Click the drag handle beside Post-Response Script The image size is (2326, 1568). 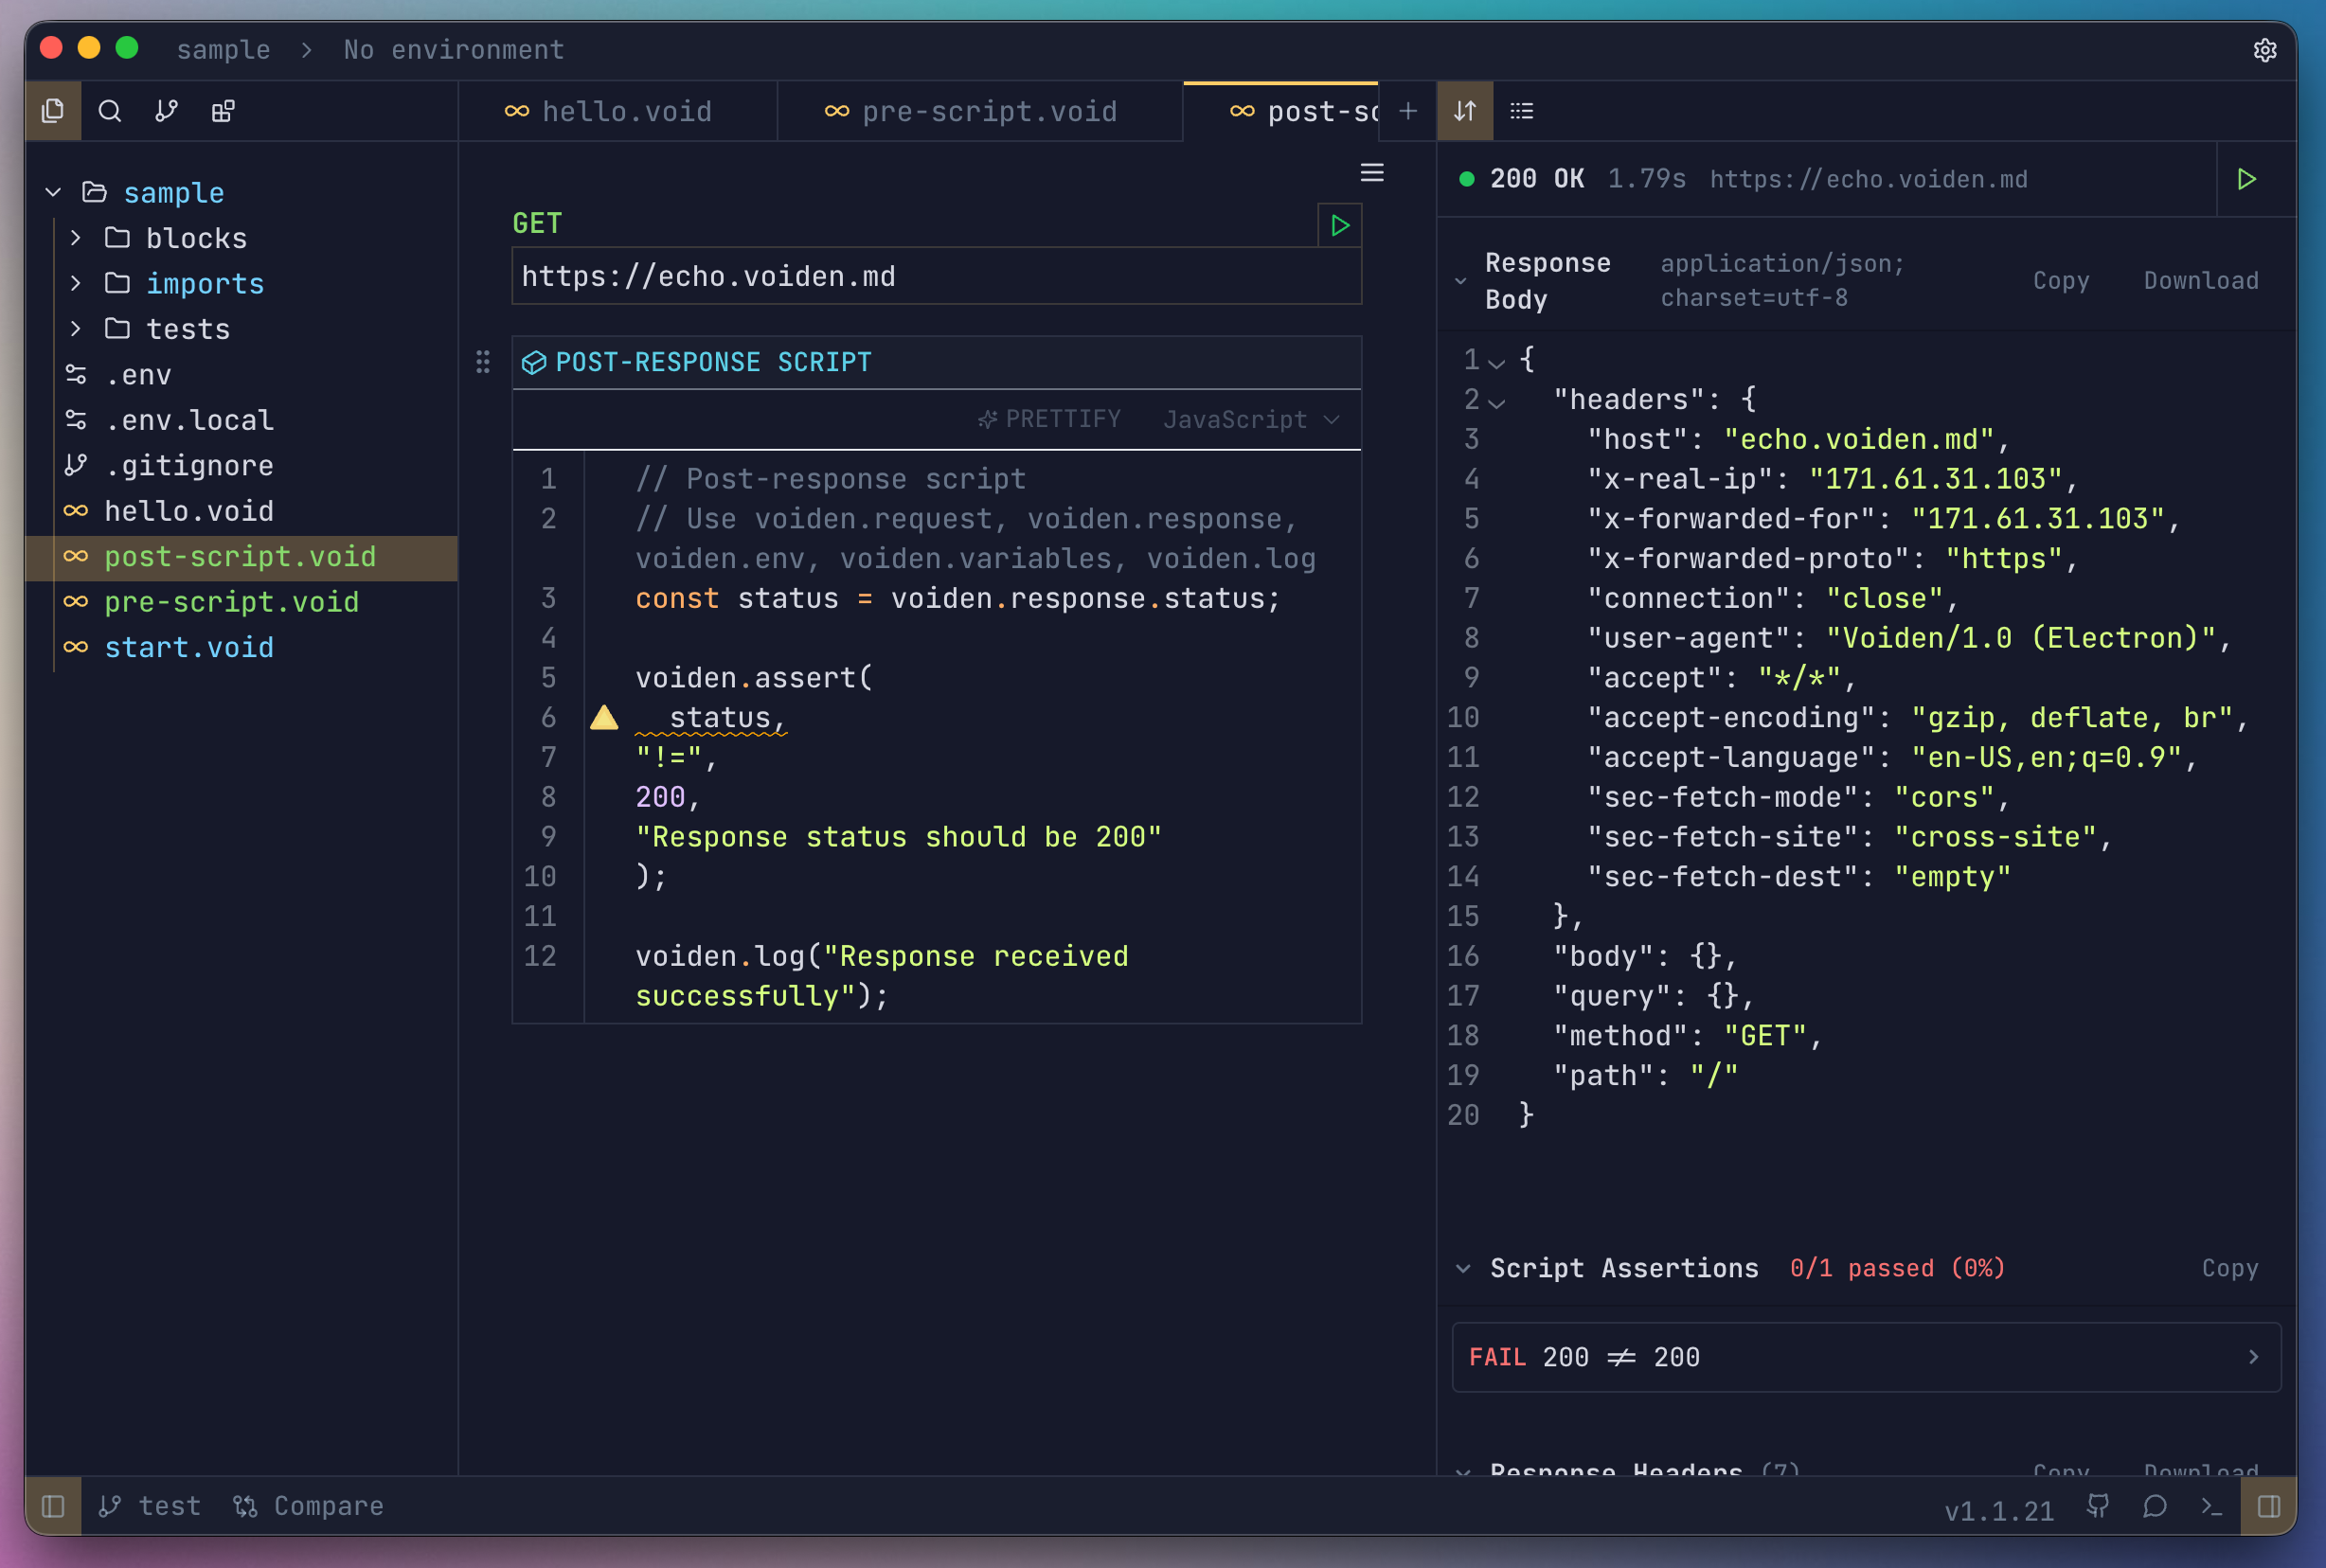pyautogui.click(x=483, y=362)
